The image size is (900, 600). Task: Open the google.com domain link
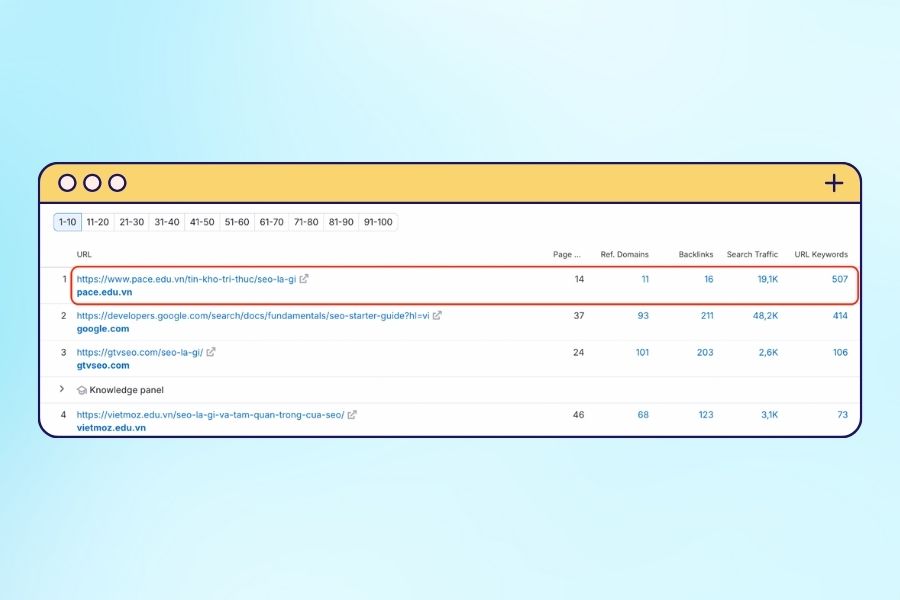103,328
